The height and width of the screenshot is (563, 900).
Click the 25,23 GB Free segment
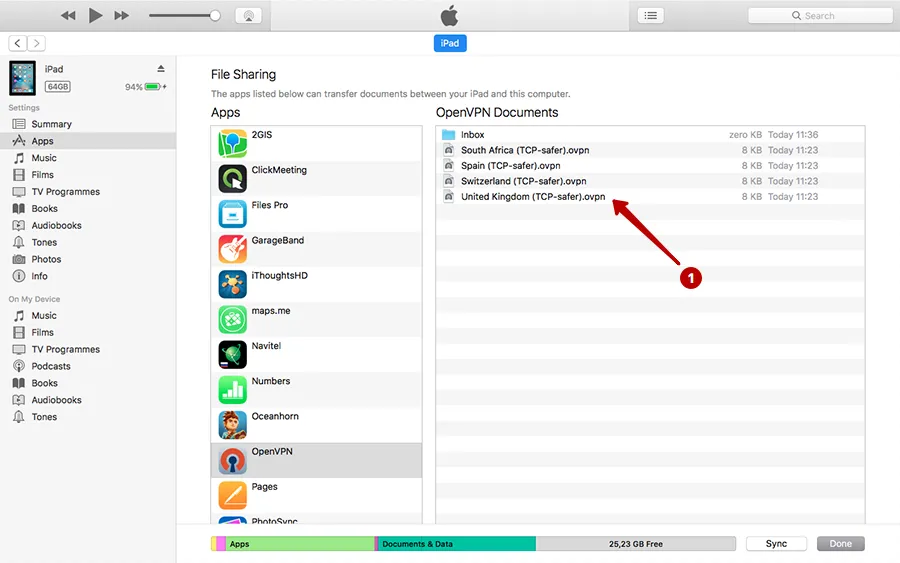coord(636,543)
